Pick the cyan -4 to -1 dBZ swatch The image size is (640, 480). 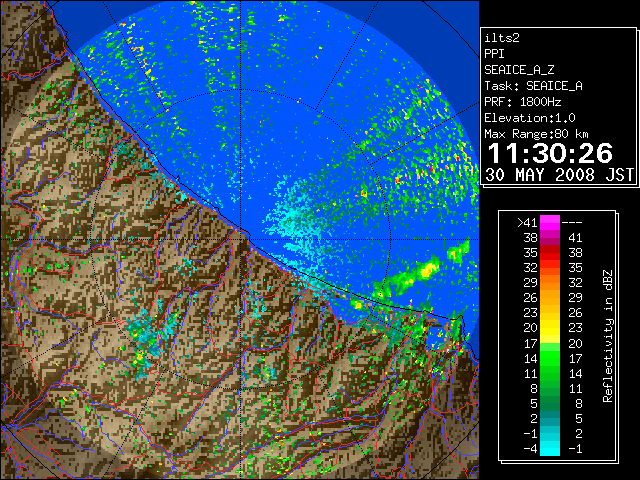point(550,448)
